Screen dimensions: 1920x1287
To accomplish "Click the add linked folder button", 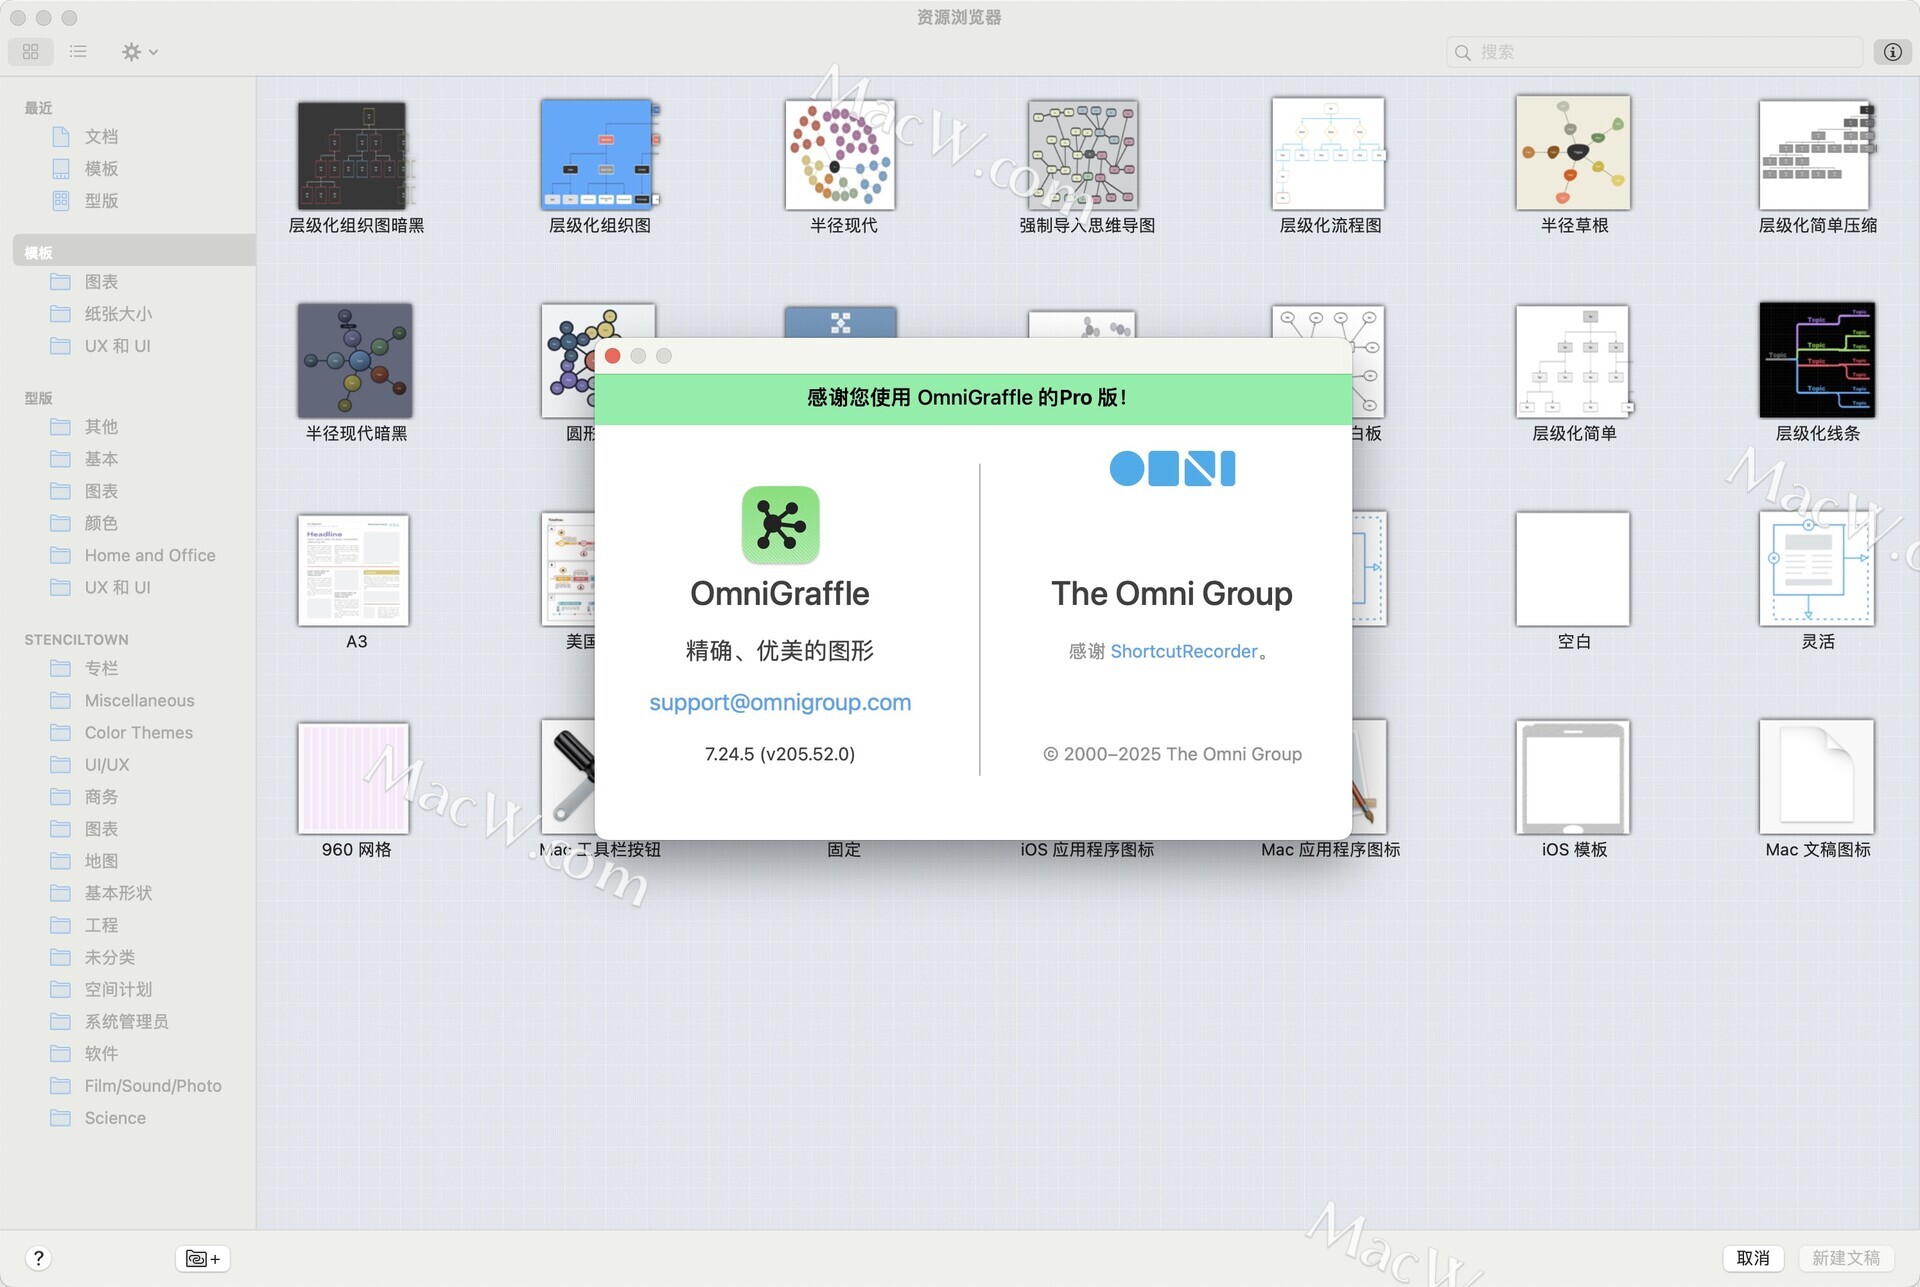I will pos(203,1258).
